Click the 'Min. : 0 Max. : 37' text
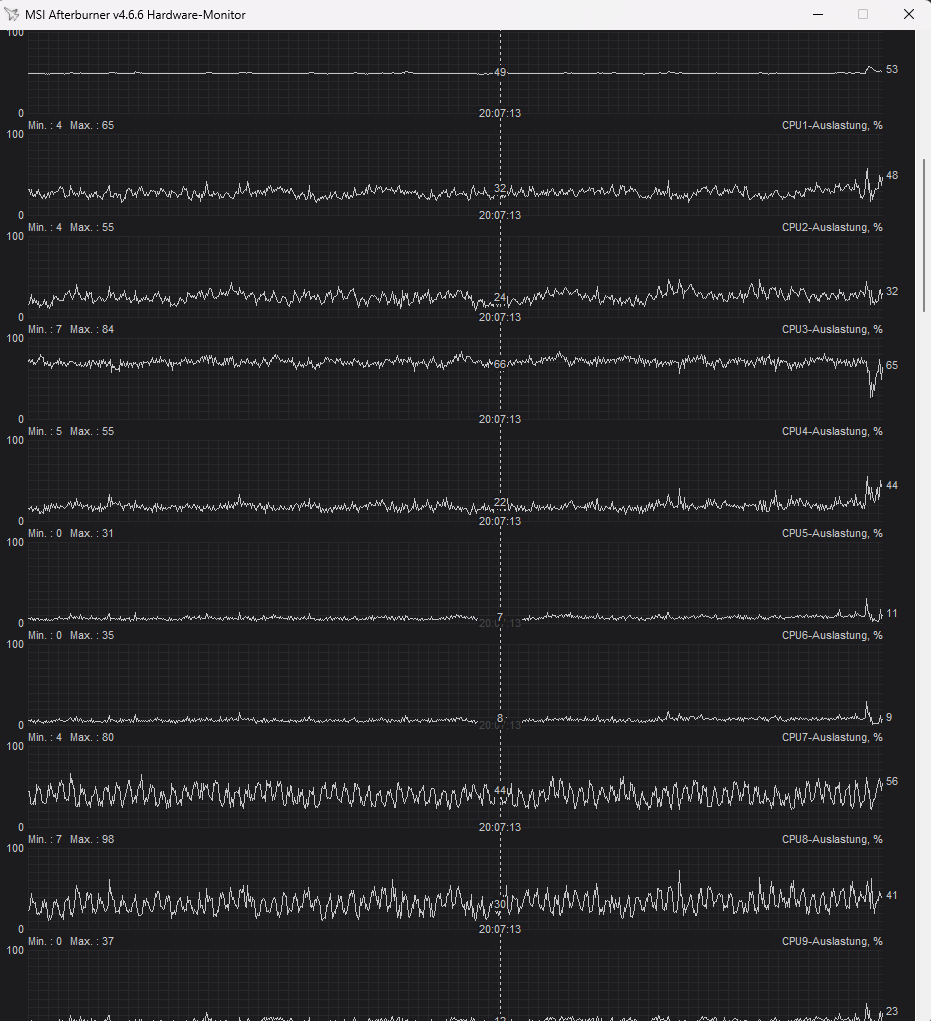This screenshot has width=931, height=1021. point(71,942)
